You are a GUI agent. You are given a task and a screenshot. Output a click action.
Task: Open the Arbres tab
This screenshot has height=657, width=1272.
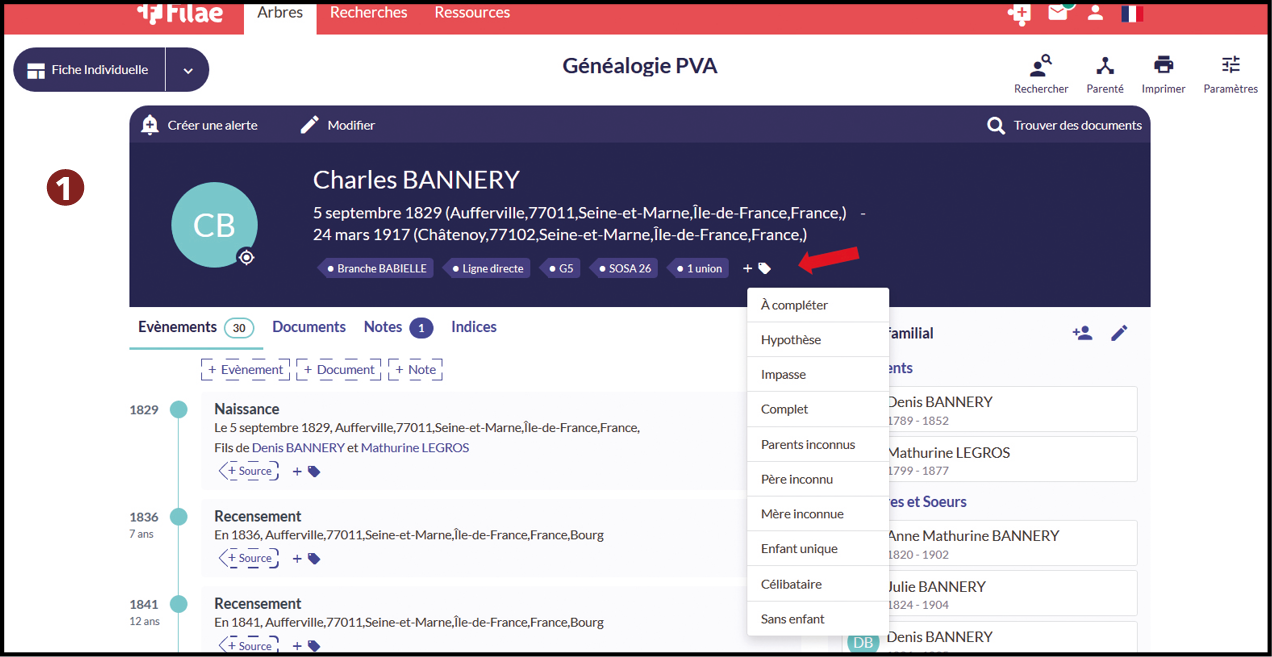point(280,14)
